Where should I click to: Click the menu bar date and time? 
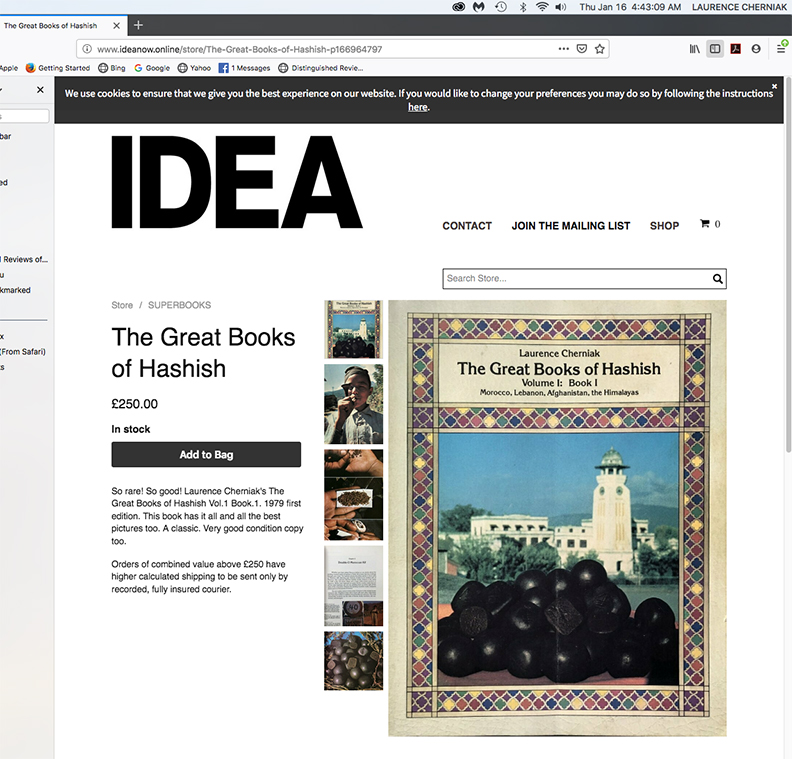coord(630,7)
